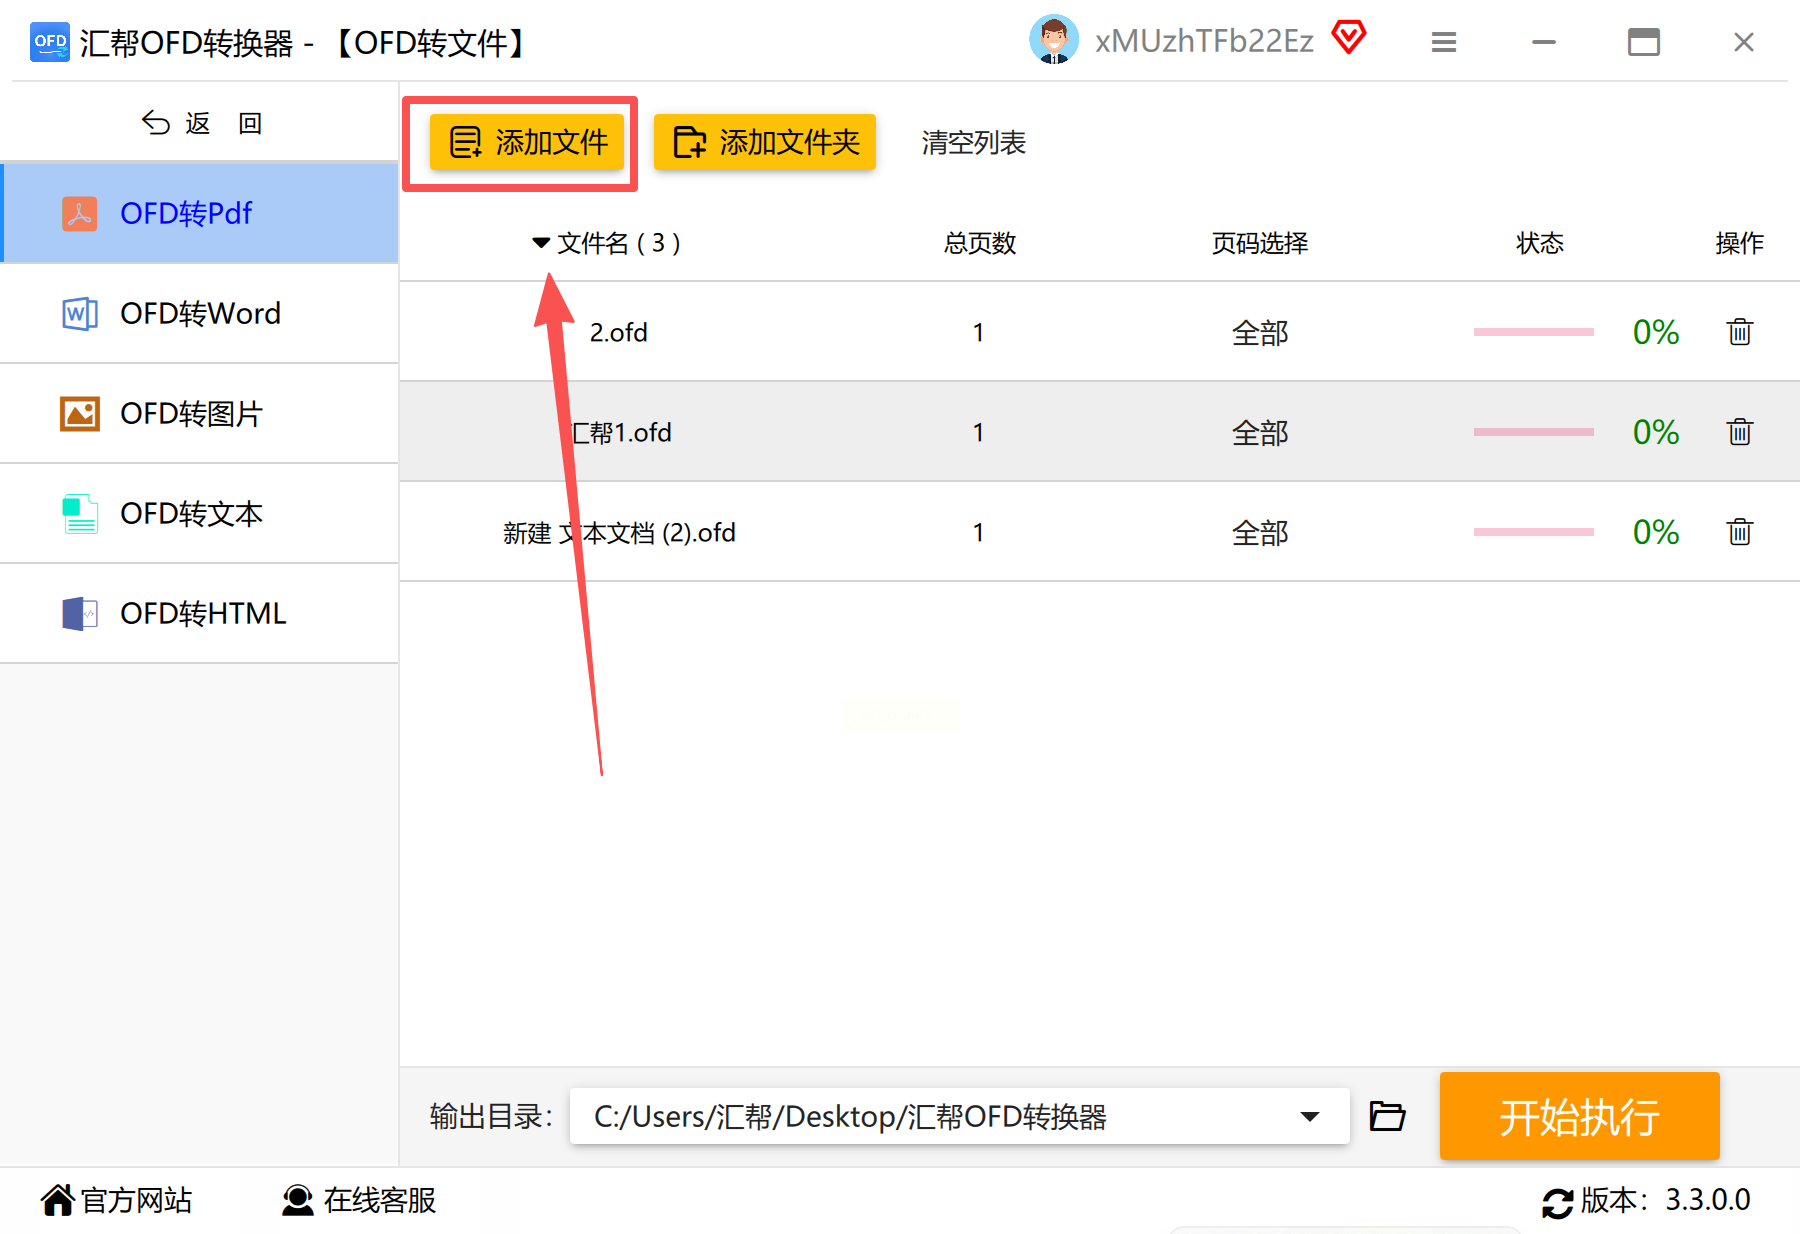
Task: Select the OFD转图片 sidebar item
Action: [x=200, y=413]
